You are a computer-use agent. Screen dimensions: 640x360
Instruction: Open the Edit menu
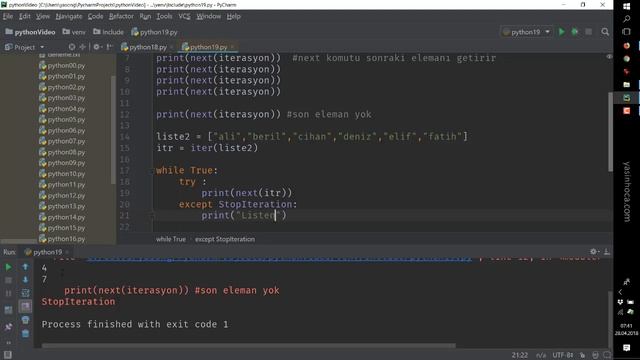coord(24,16)
